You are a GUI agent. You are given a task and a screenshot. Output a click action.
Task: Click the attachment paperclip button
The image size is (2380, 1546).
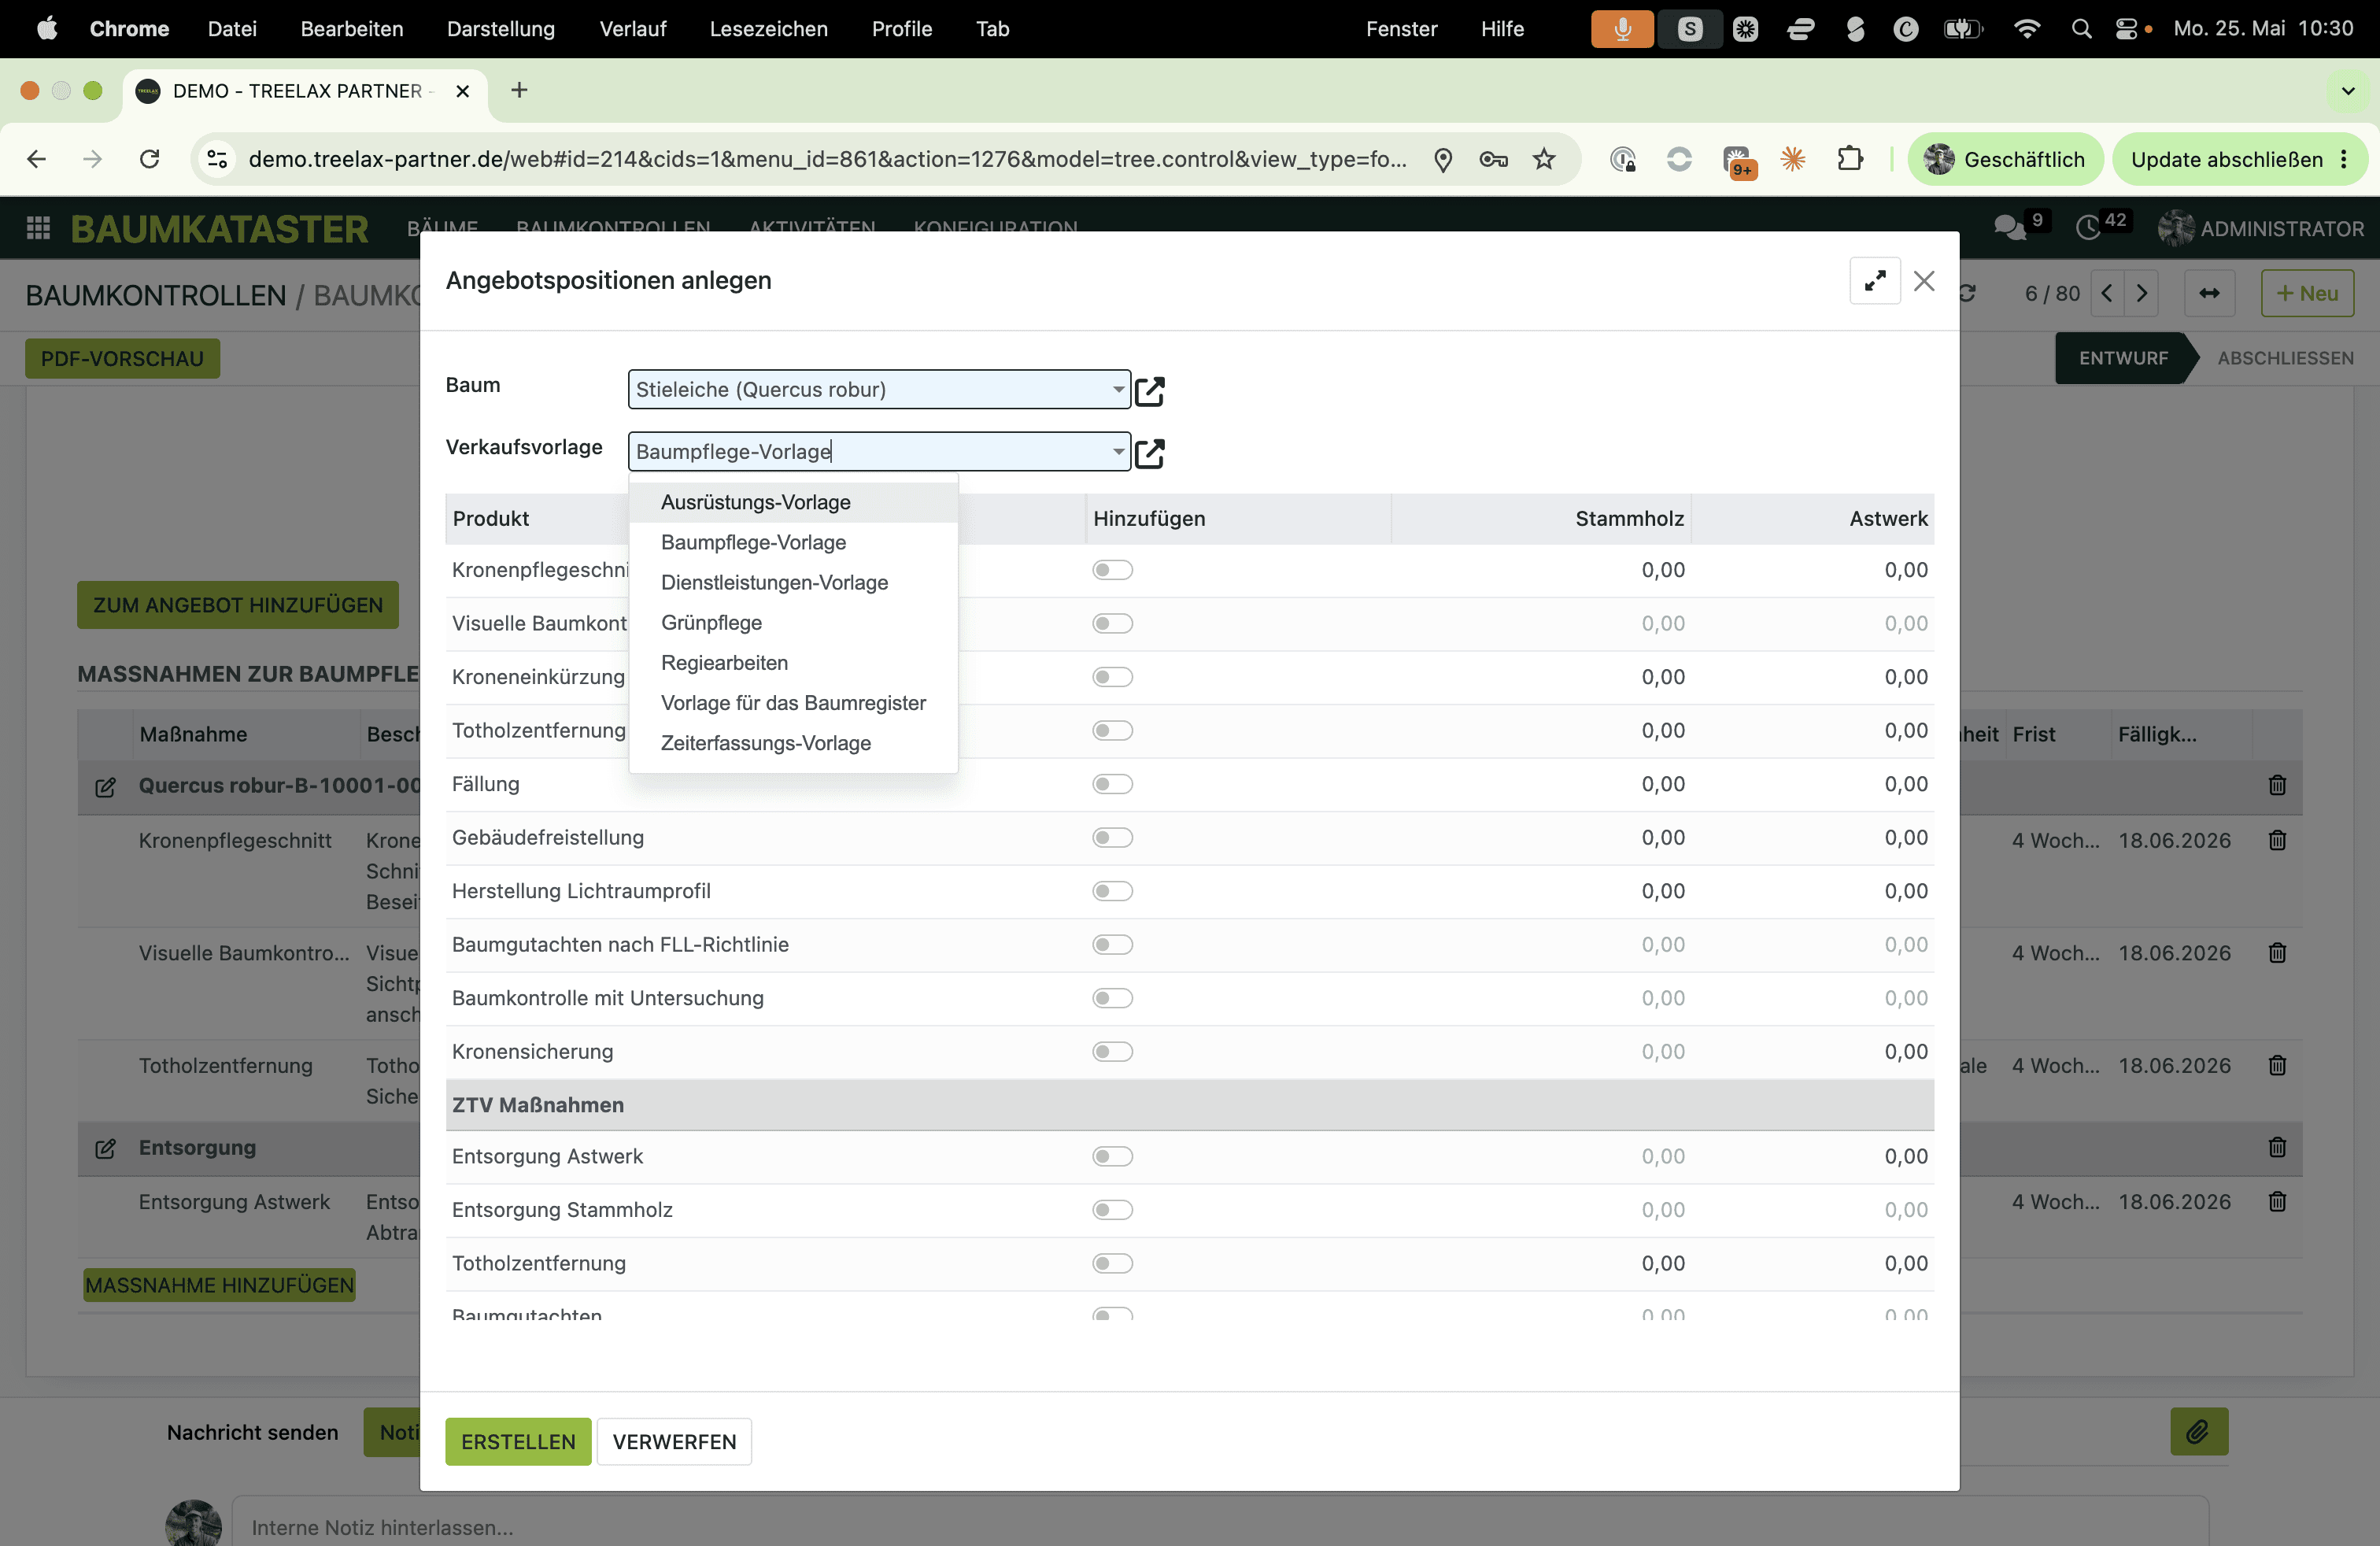(2198, 1432)
